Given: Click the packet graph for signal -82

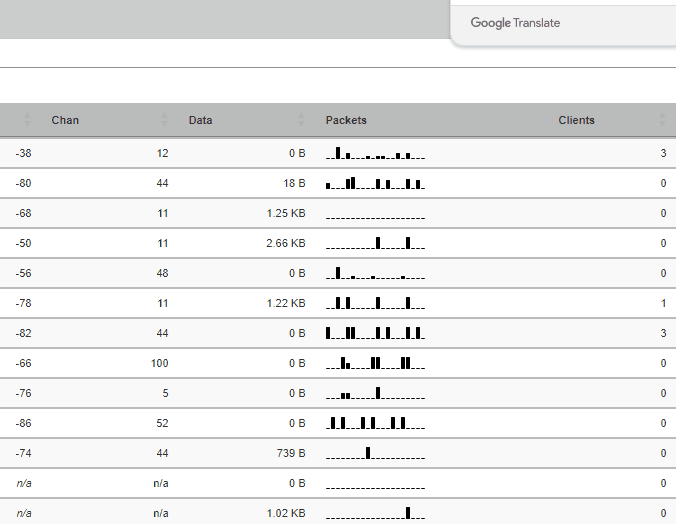Looking at the screenshot, I should tap(375, 333).
